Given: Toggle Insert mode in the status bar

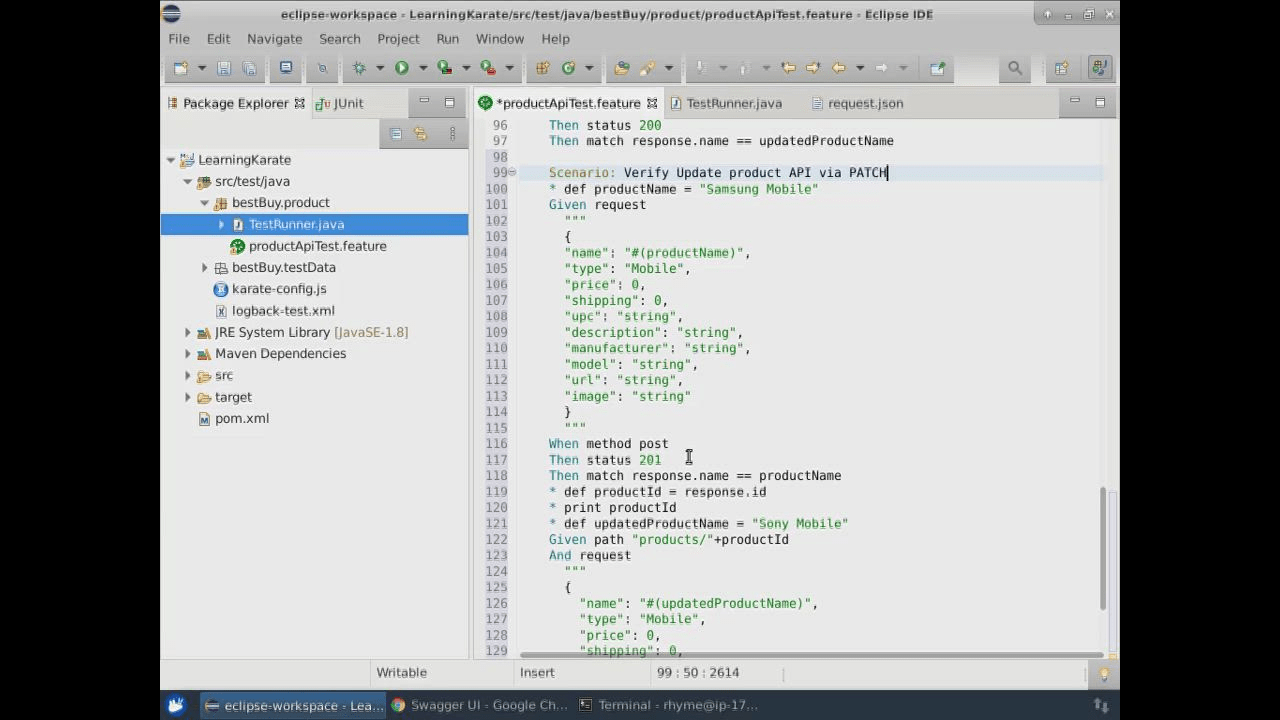Looking at the screenshot, I should tap(537, 672).
